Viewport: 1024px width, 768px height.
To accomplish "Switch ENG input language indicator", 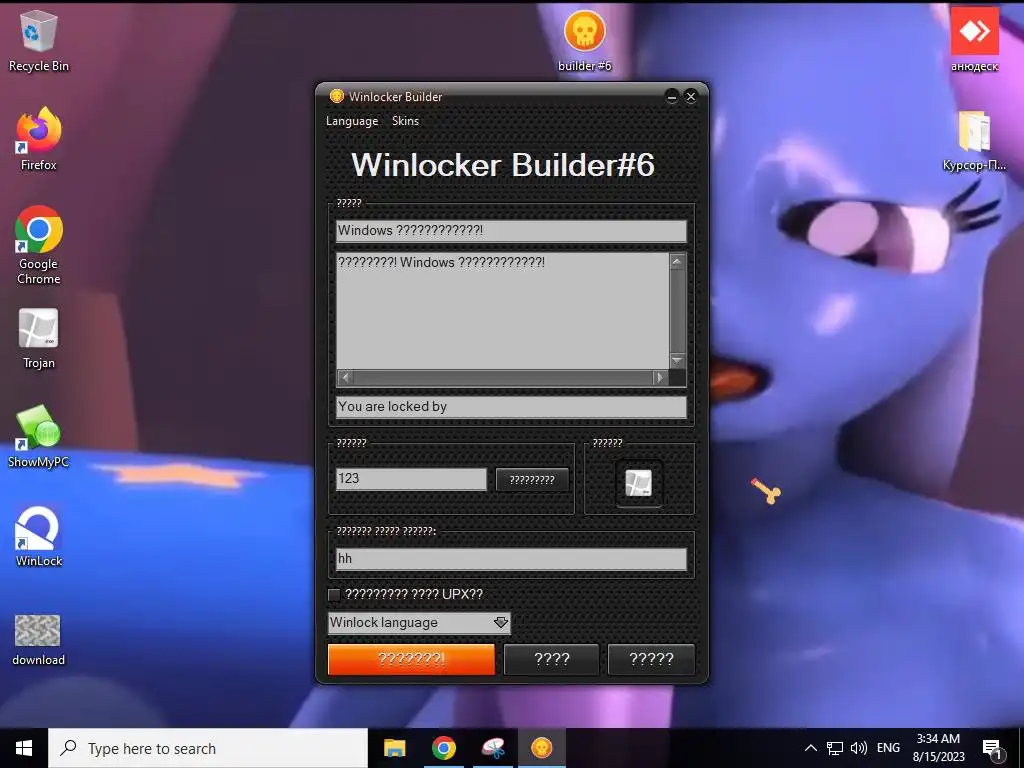I will [x=888, y=748].
